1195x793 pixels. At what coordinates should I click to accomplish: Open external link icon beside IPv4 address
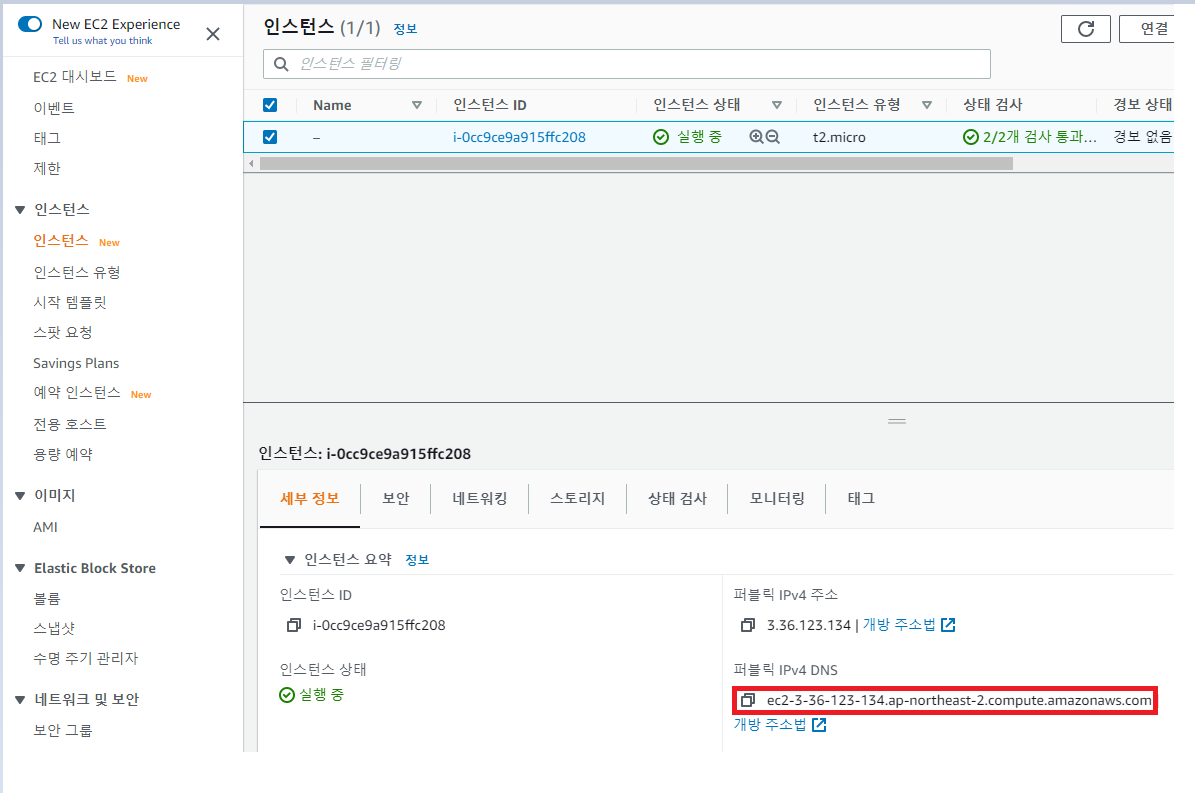tap(948, 625)
